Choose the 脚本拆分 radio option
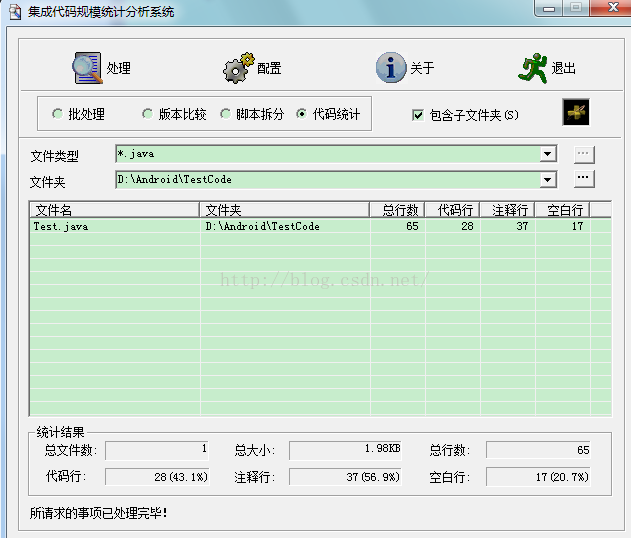The image size is (631, 538). [225, 115]
